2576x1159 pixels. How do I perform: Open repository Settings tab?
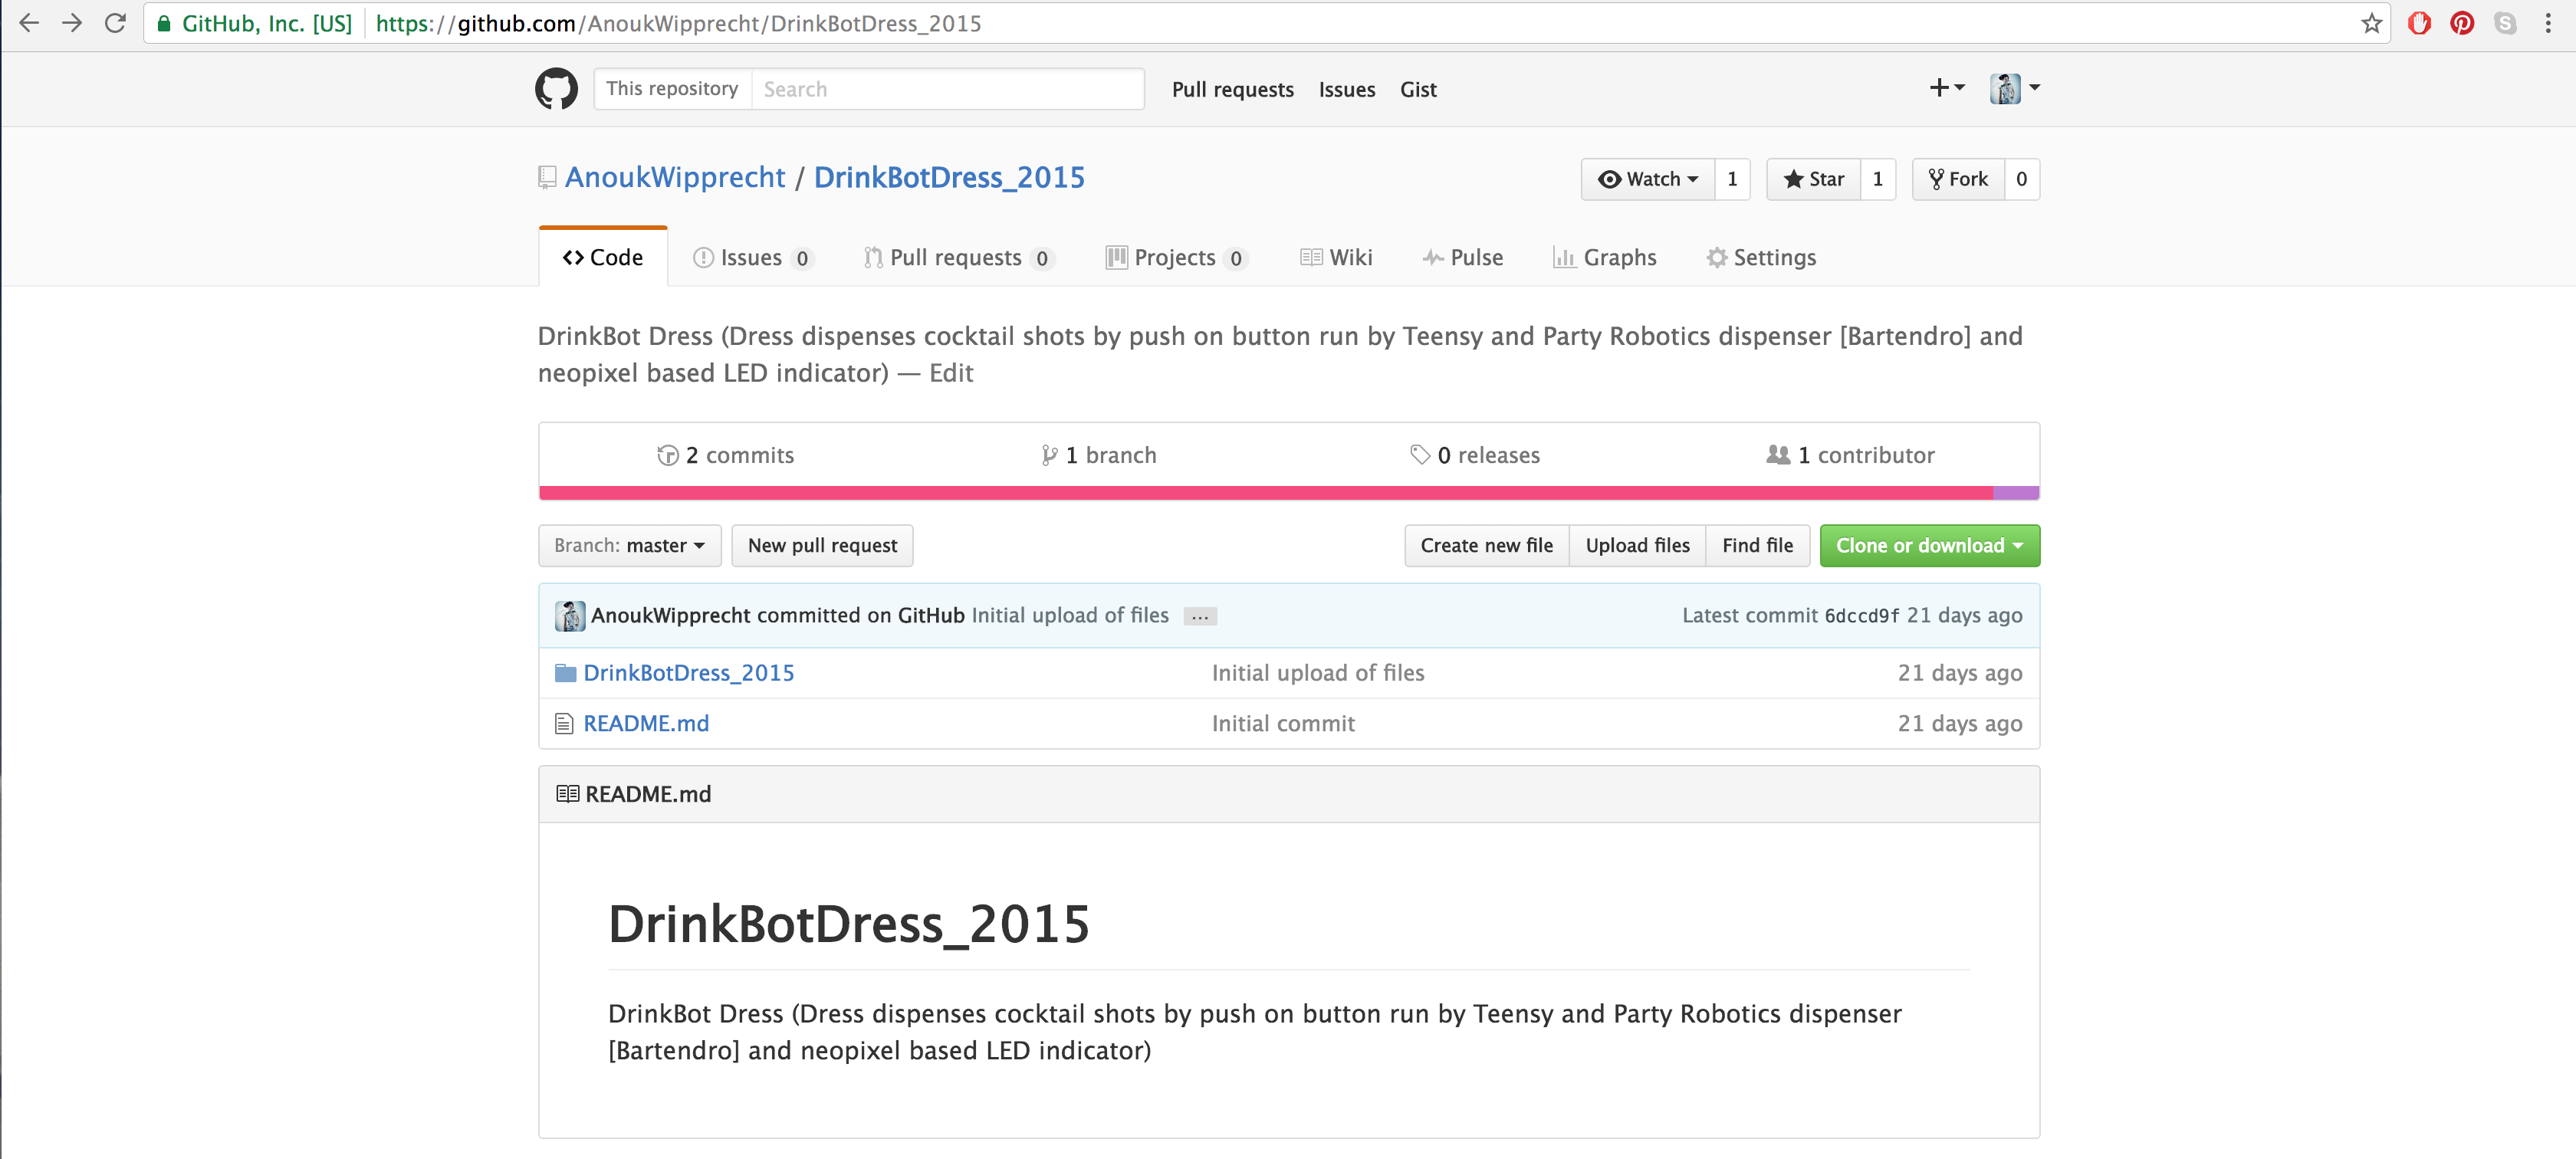click(x=1761, y=258)
